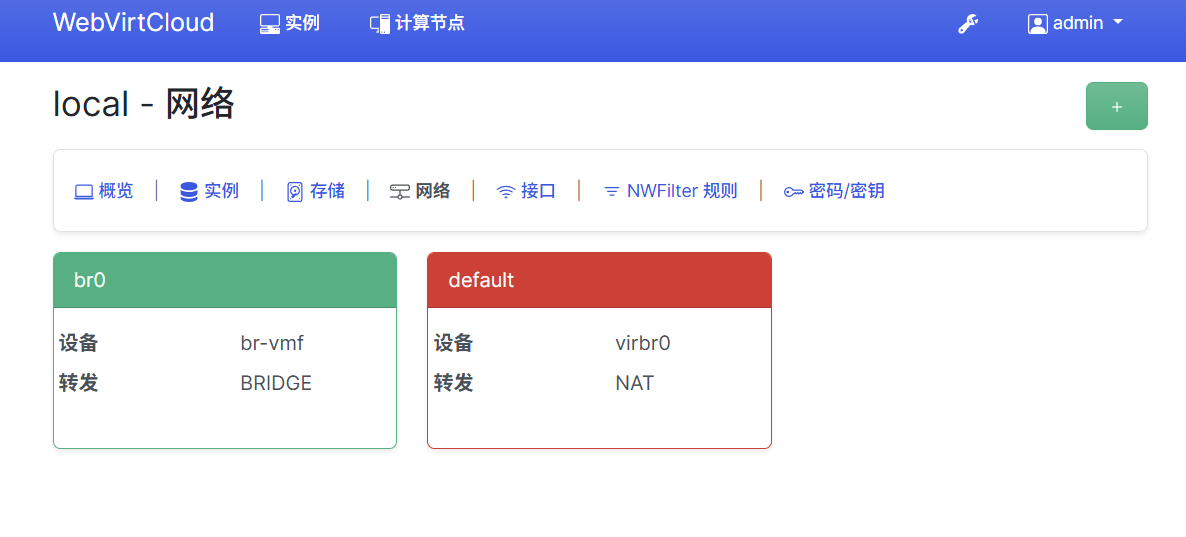Viewport: 1186px width, 537px height.
Task: Click the network icon next to 网络
Action: (400, 192)
